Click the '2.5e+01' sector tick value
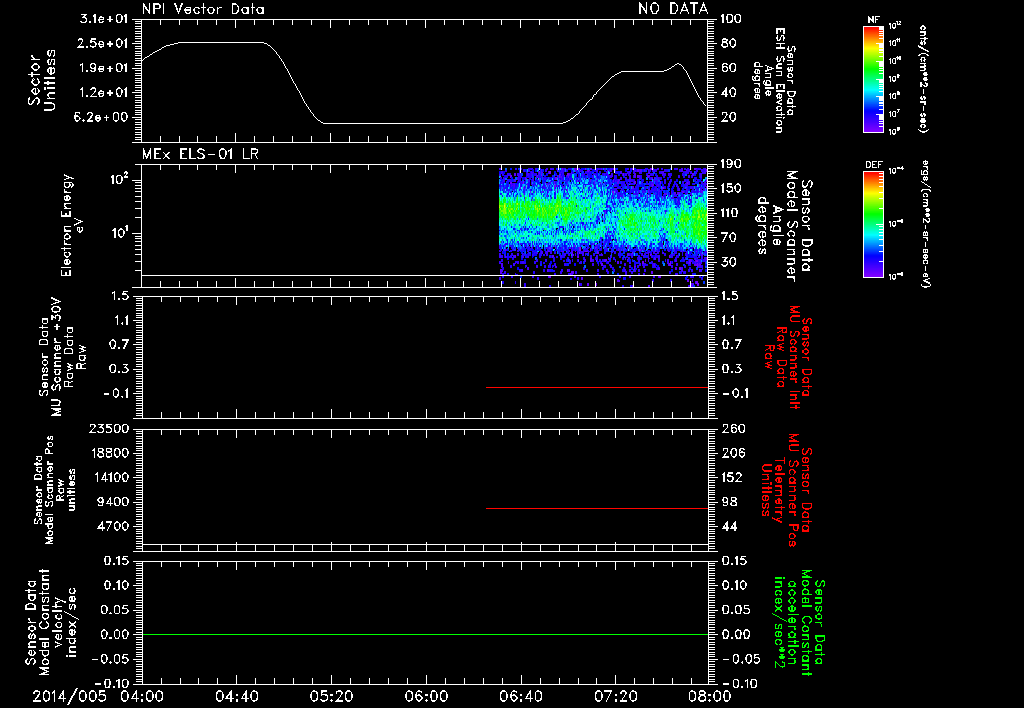Screen dimensions: 1024x708 click(104, 44)
